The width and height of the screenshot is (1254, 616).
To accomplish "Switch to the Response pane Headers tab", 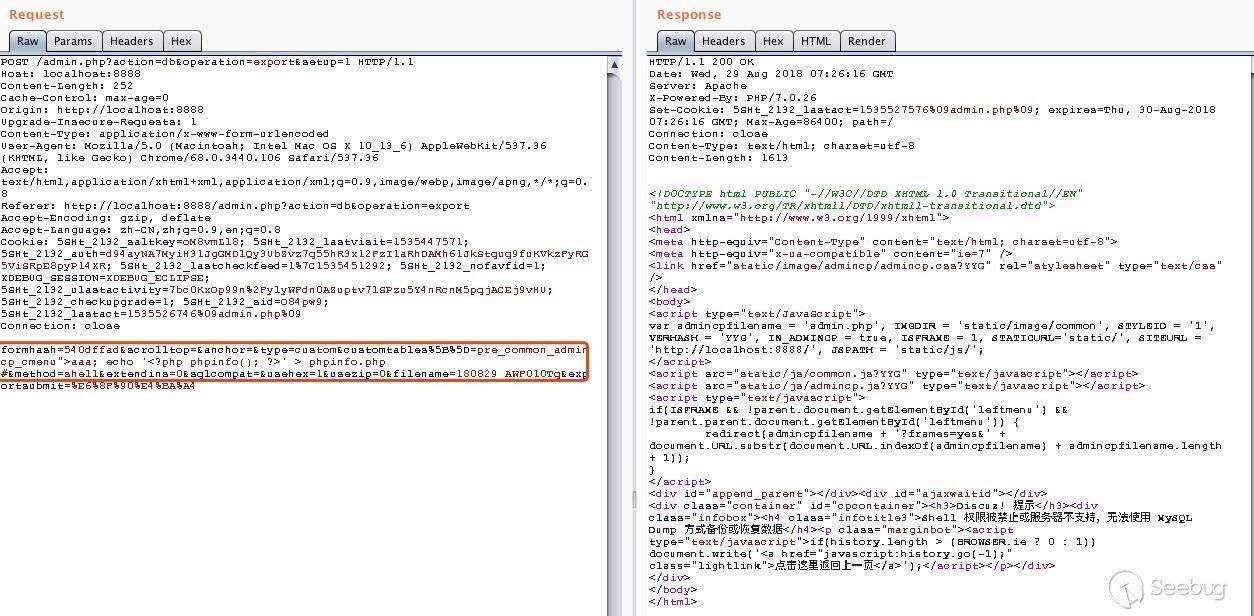I will tap(723, 41).
